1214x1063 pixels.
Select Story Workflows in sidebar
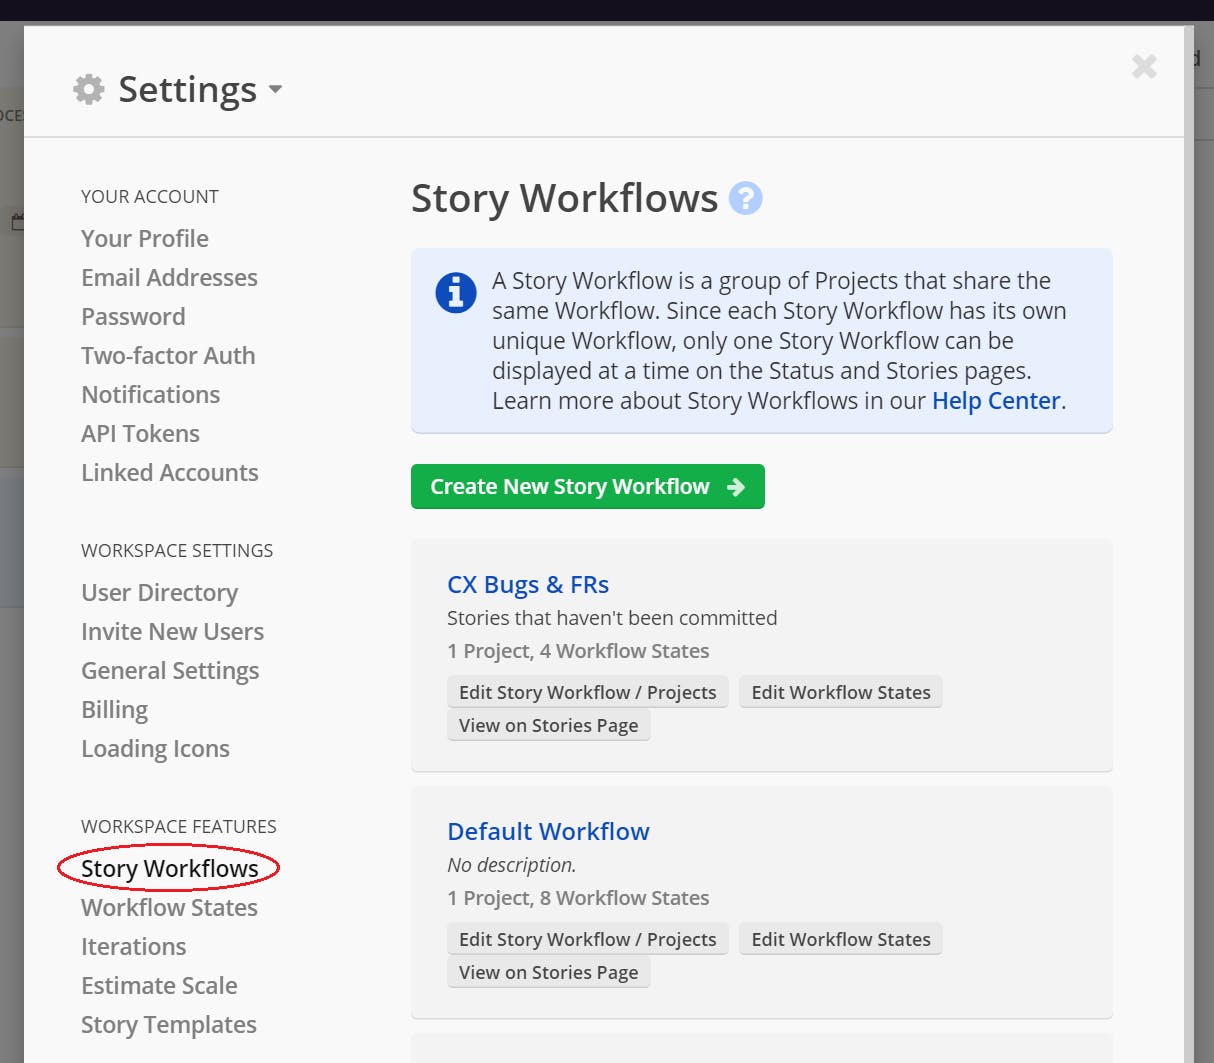(x=169, y=868)
